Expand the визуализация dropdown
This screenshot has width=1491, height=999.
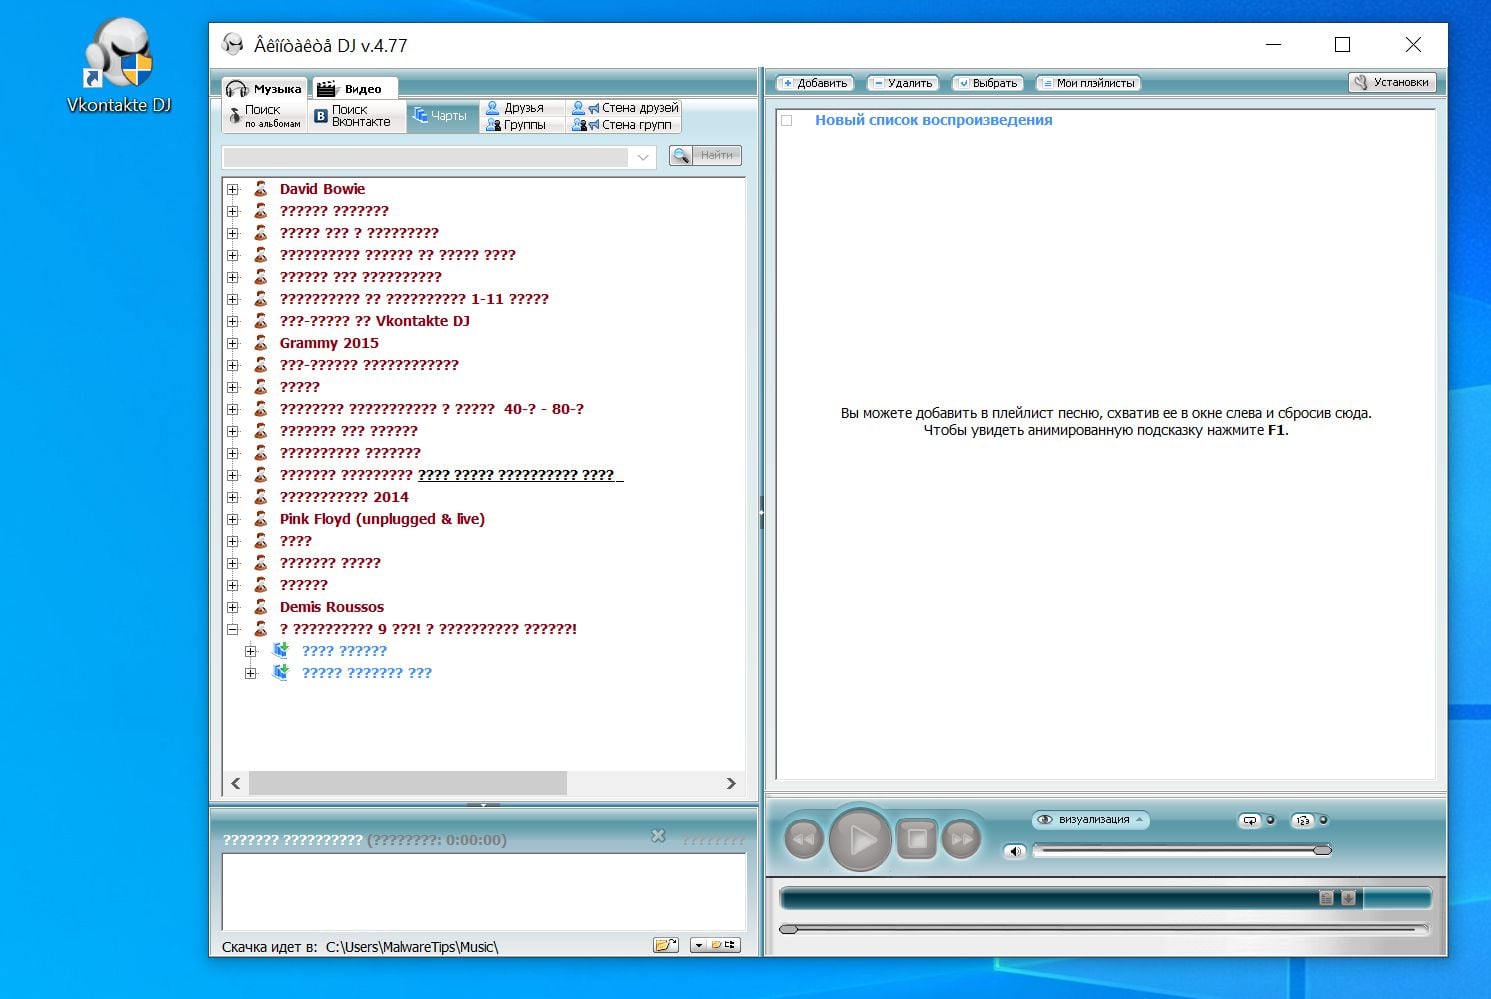[1091, 820]
